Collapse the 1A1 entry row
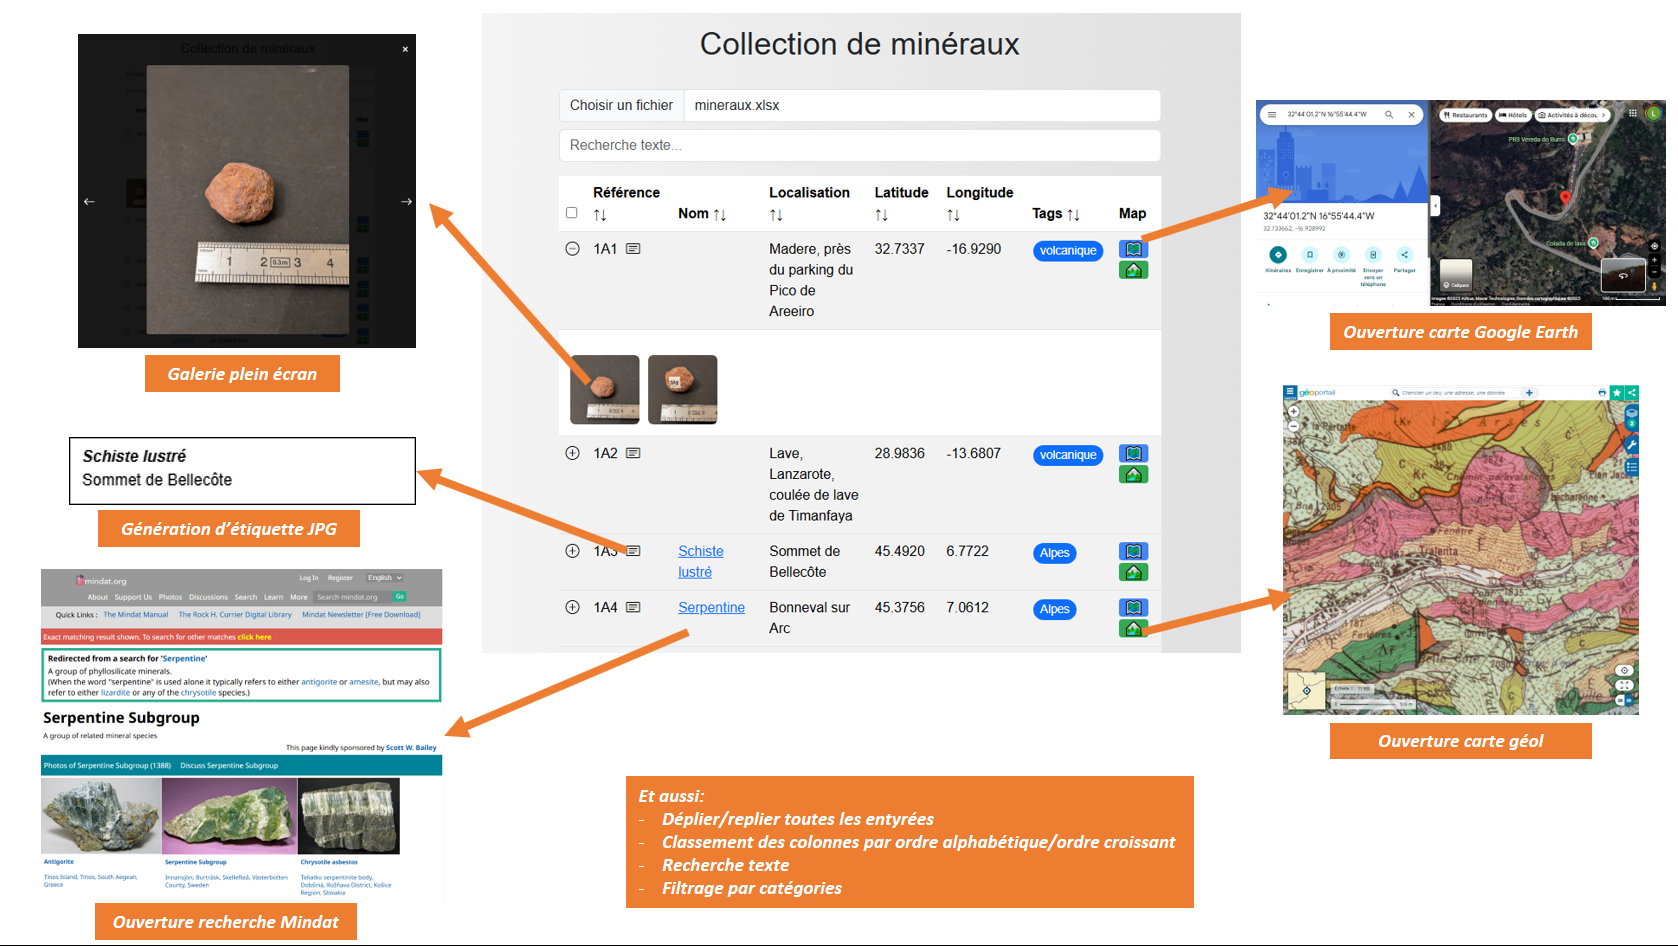1678x946 pixels. tap(572, 249)
